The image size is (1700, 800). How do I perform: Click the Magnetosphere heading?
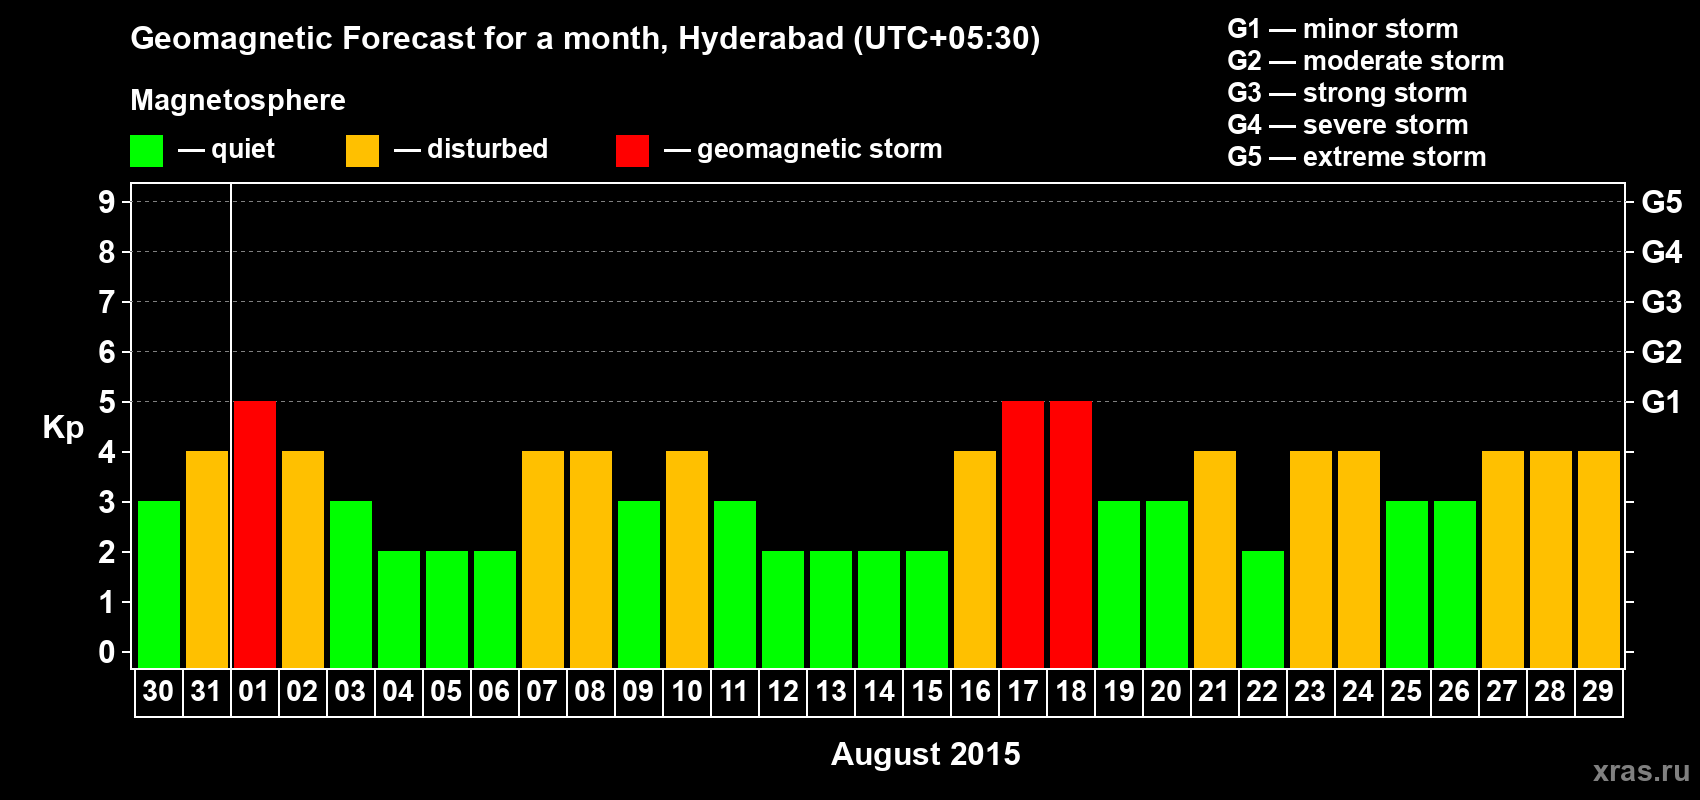tap(238, 100)
